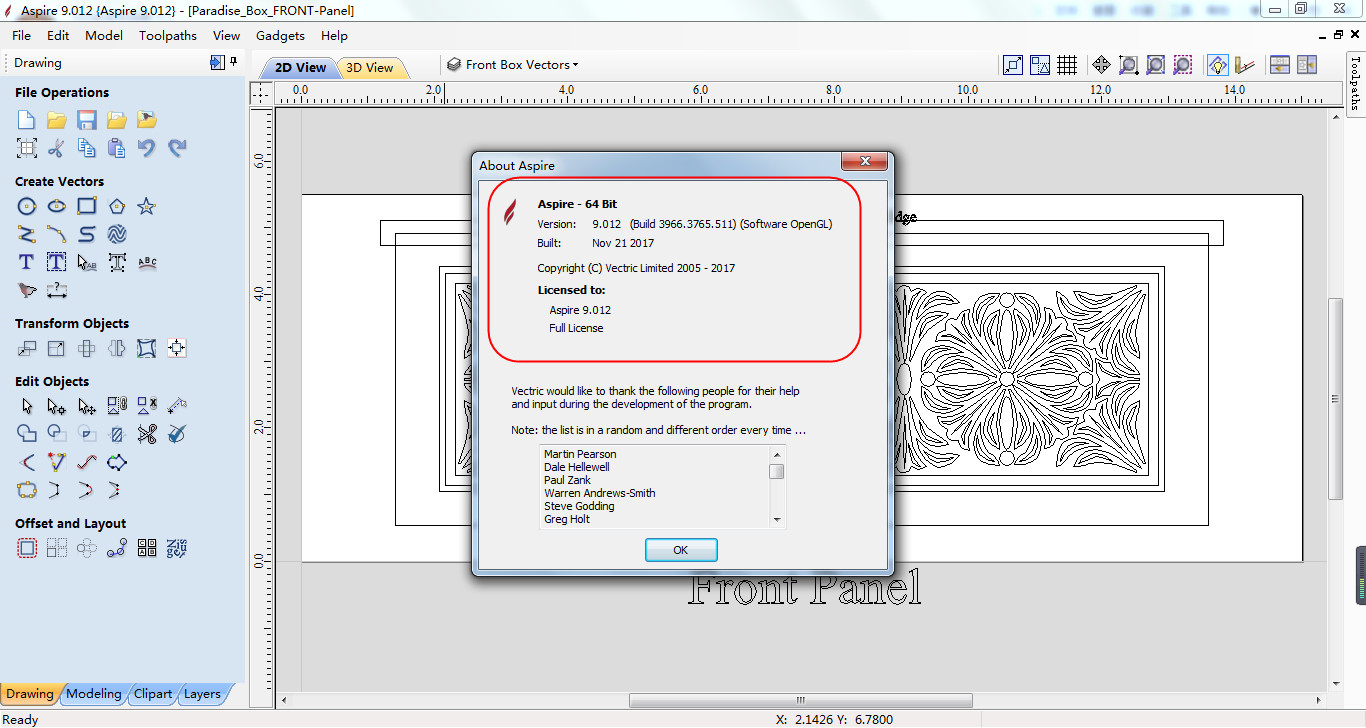Select Martin Pearson in credits list
This screenshot has width=1366, height=728.
pyautogui.click(x=580, y=454)
